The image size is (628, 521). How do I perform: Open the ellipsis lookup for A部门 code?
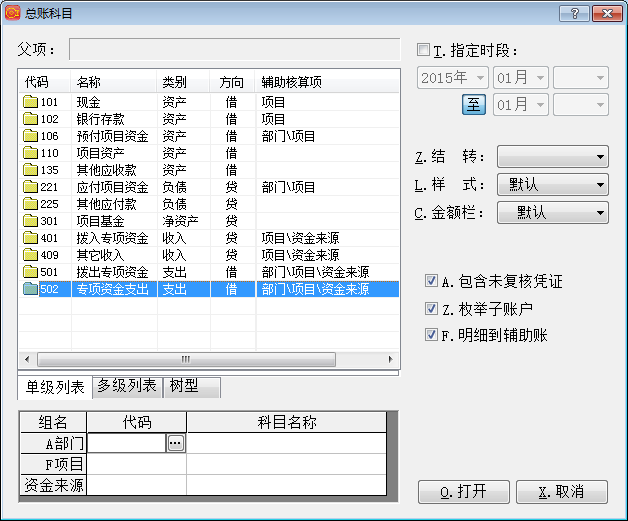tap(175, 443)
